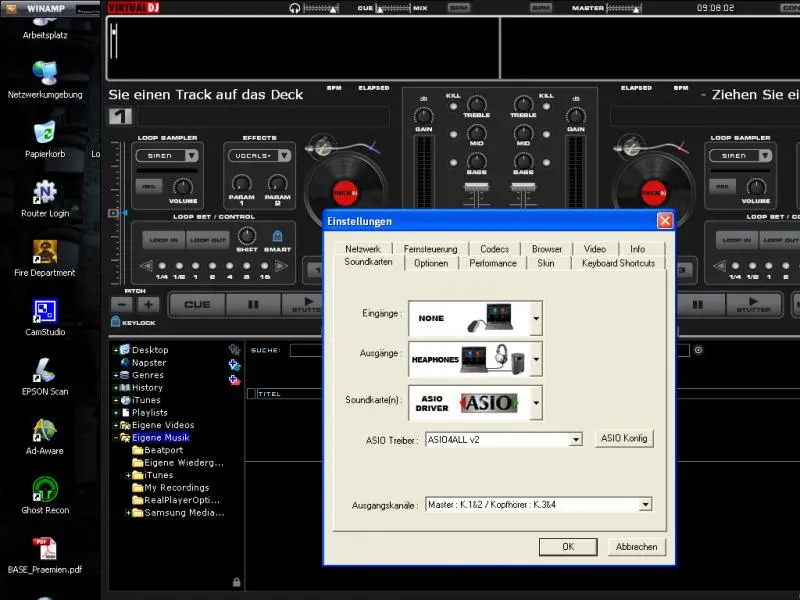This screenshot has height=600, width=800.
Task: Pause the left deck
Action: click(253, 304)
